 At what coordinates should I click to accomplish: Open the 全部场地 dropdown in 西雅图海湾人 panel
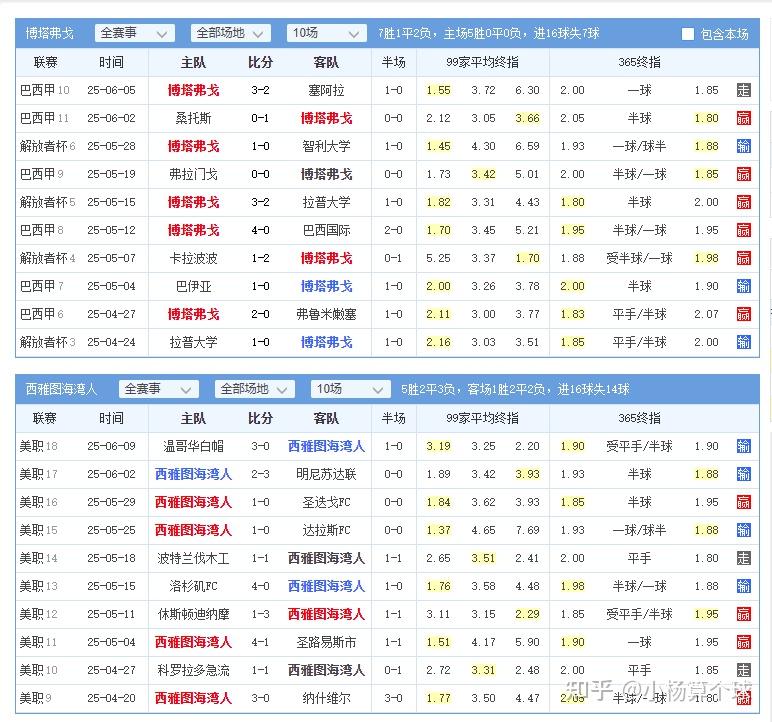pos(255,389)
